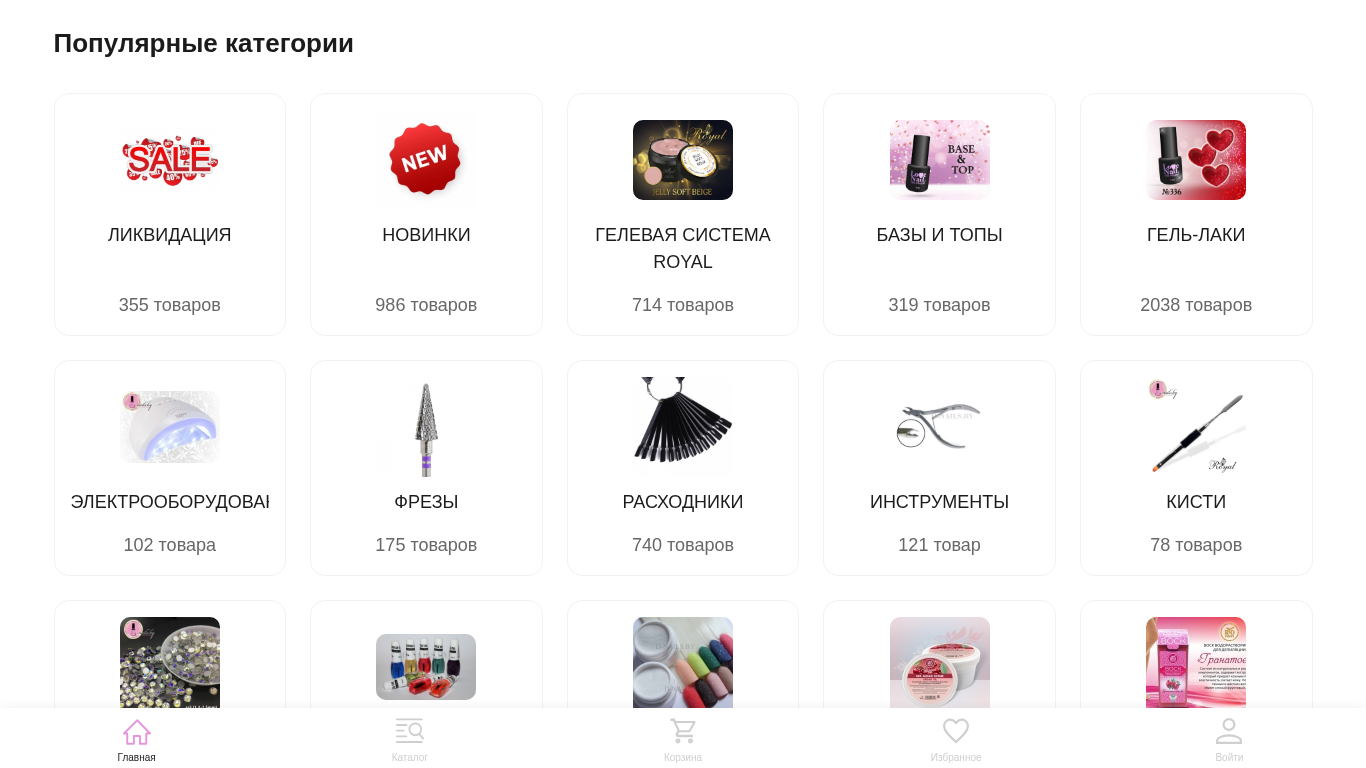This screenshot has width=1366, height=768.
Task: Open the ЛИКВИДАЦИЯ category title
Action: pyautogui.click(x=170, y=235)
